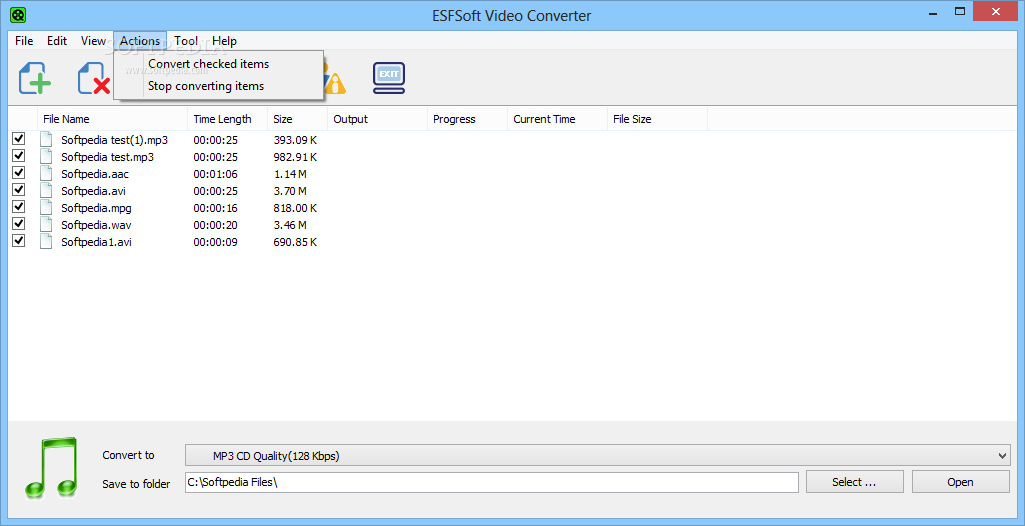The height and width of the screenshot is (526, 1025).
Task: Click the file icon beside Softpedia.aac
Action: point(46,173)
